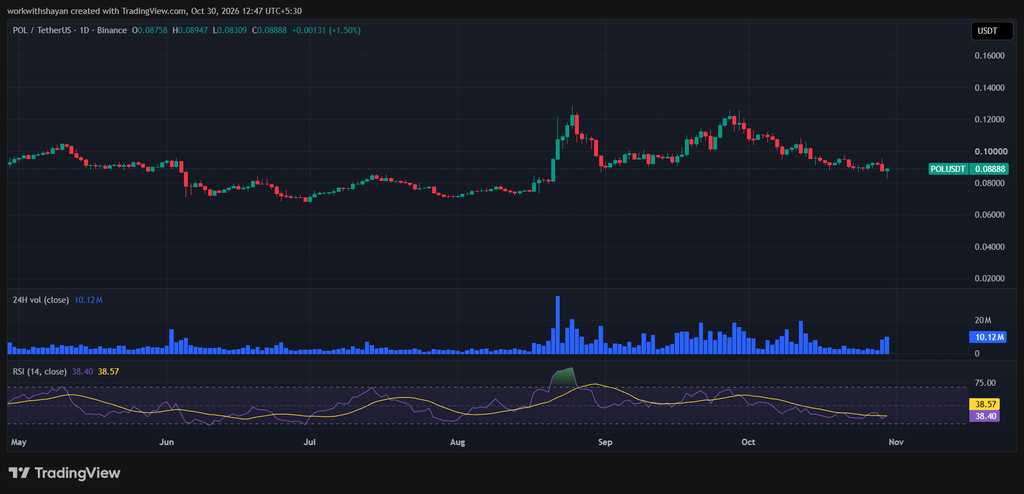The height and width of the screenshot is (494, 1024).
Task: Click the high price value H0.08947
Action: click(x=188, y=30)
